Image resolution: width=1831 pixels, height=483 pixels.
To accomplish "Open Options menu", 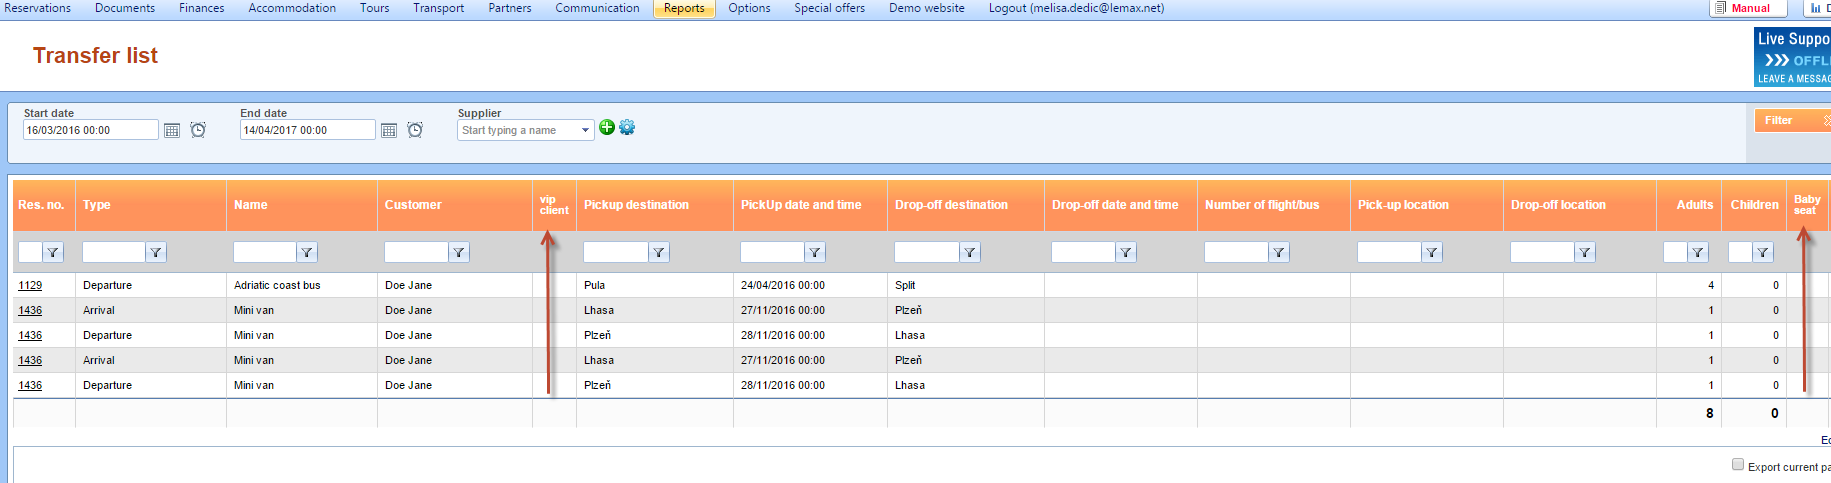I will [749, 8].
